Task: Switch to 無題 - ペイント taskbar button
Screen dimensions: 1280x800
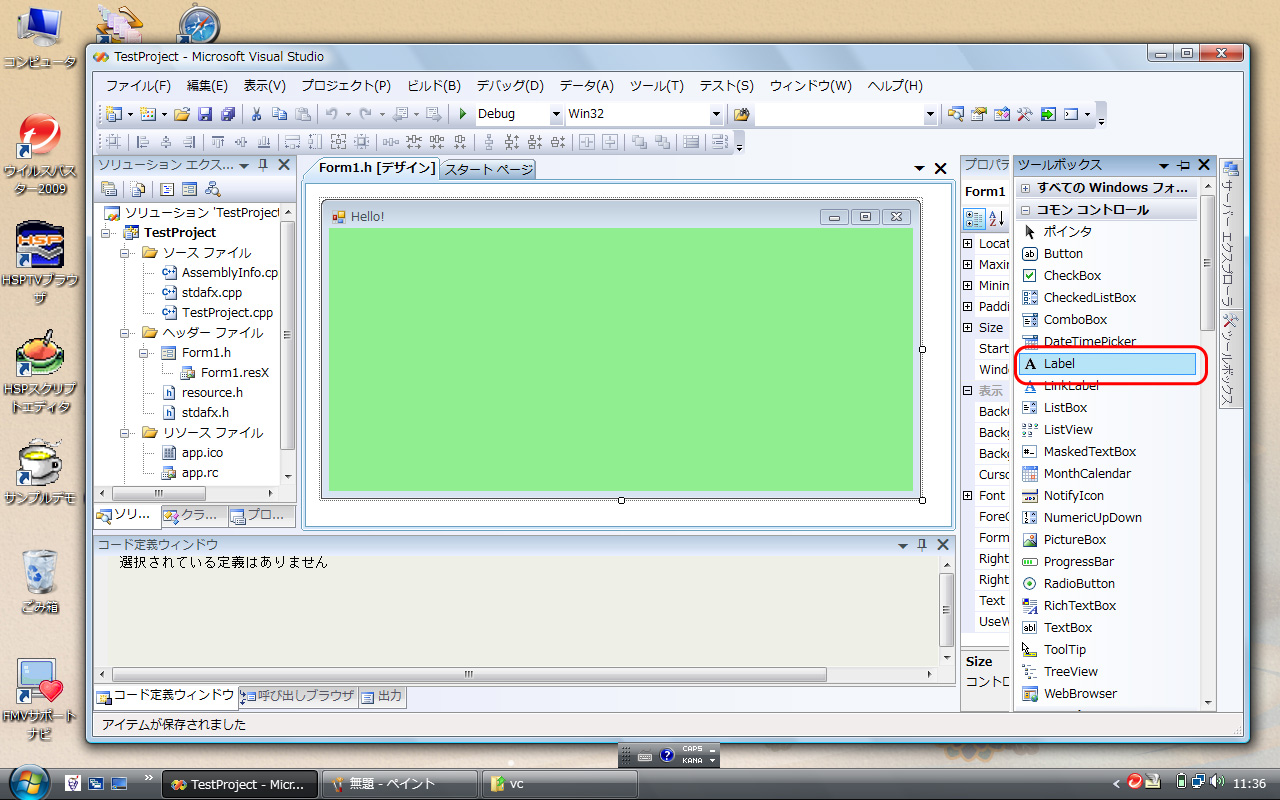Action: pos(400,785)
